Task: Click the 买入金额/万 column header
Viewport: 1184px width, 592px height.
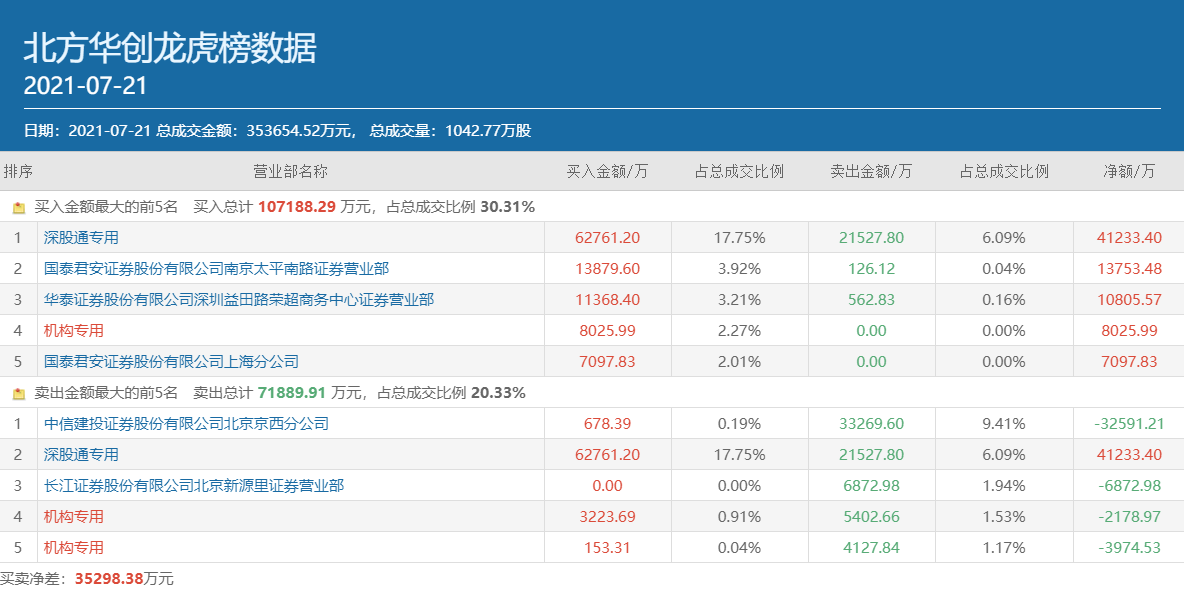Action: pos(607,171)
